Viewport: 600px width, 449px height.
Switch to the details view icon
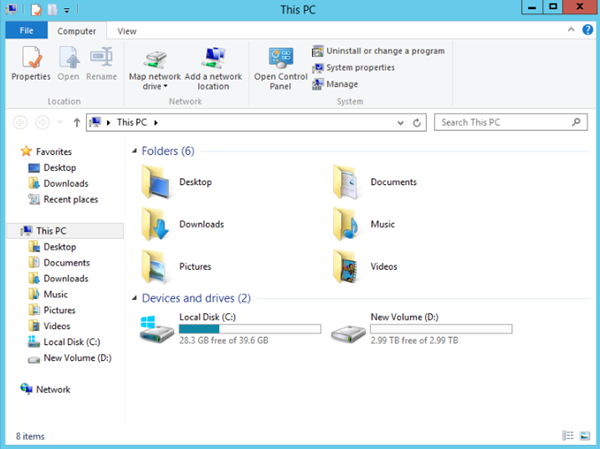point(567,436)
